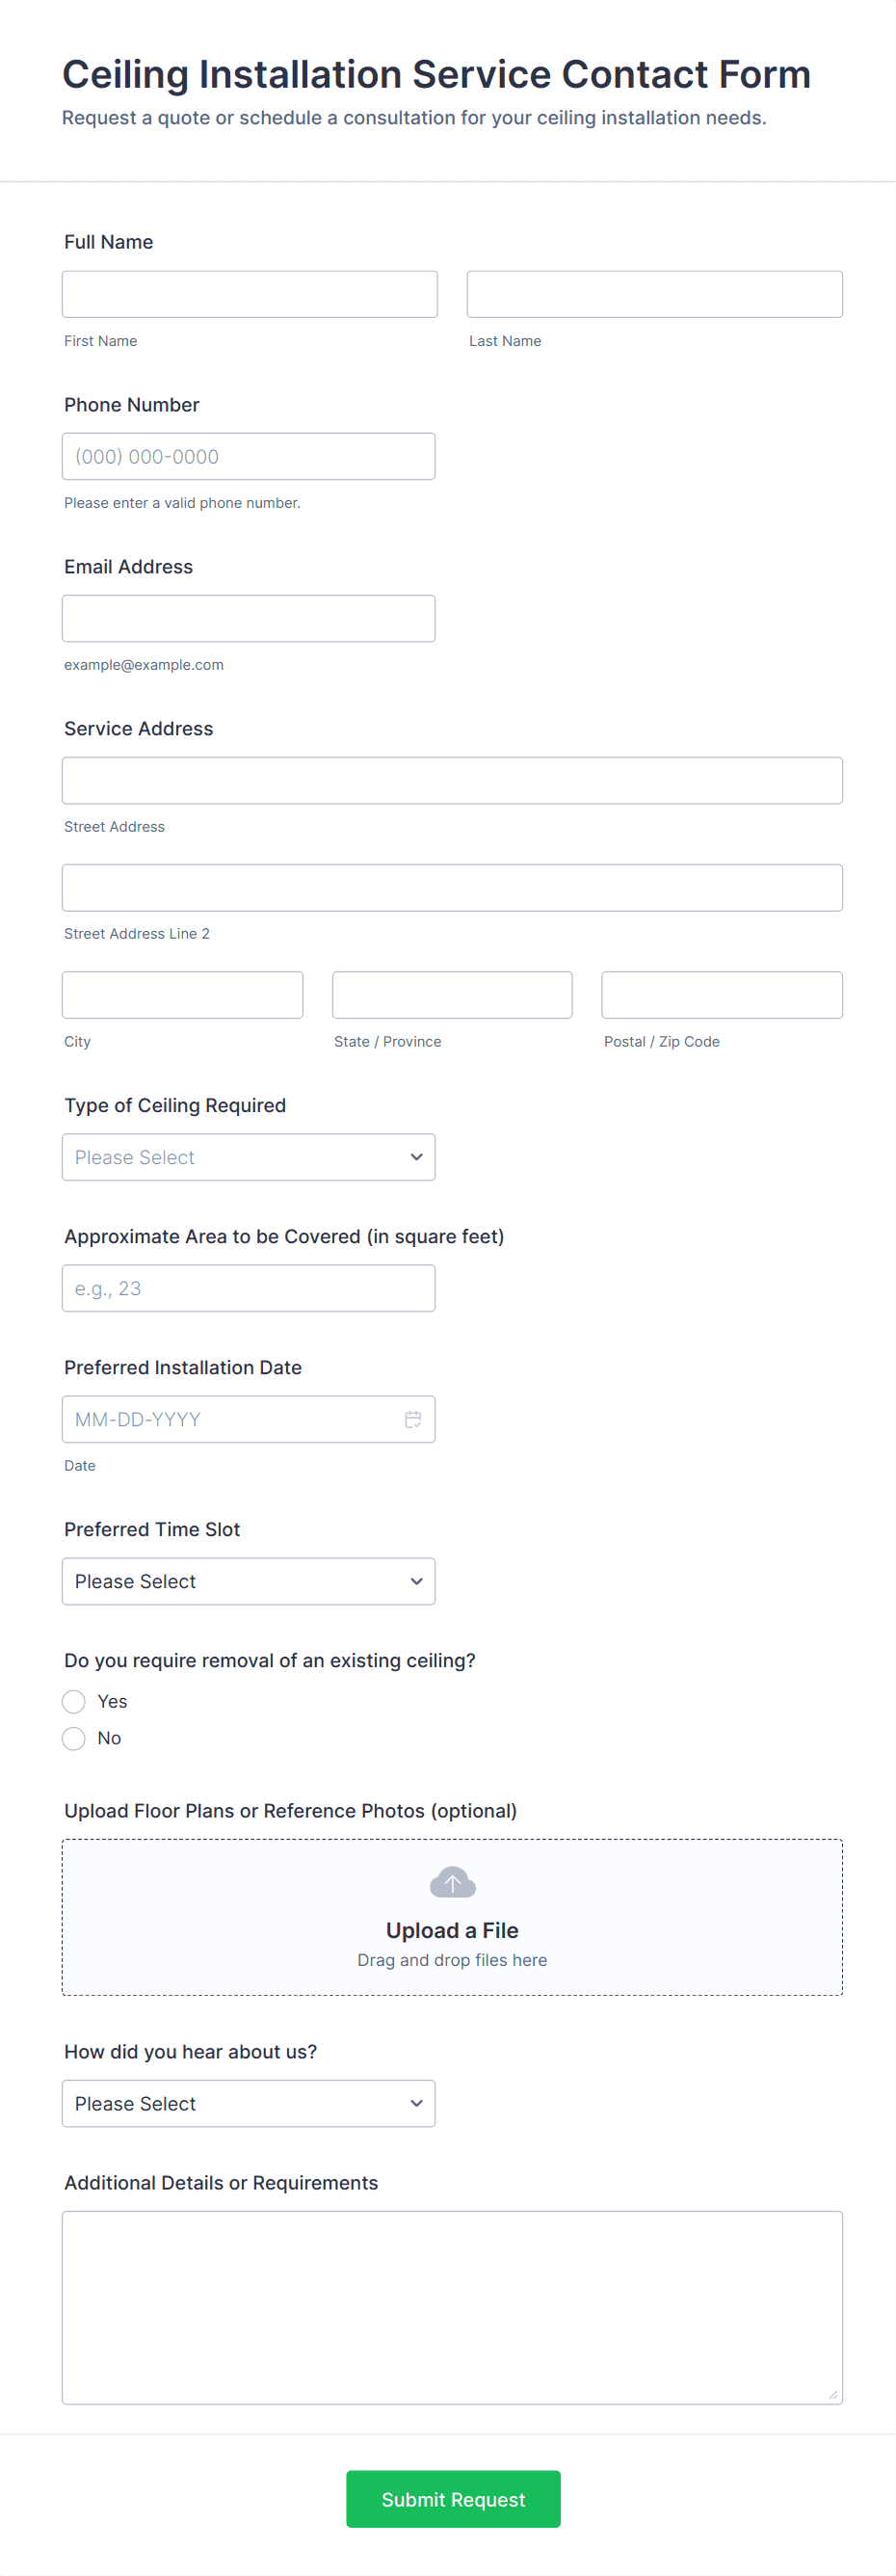Focus the First Name input field
The width and height of the screenshot is (896, 2576).
click(249, 294)
